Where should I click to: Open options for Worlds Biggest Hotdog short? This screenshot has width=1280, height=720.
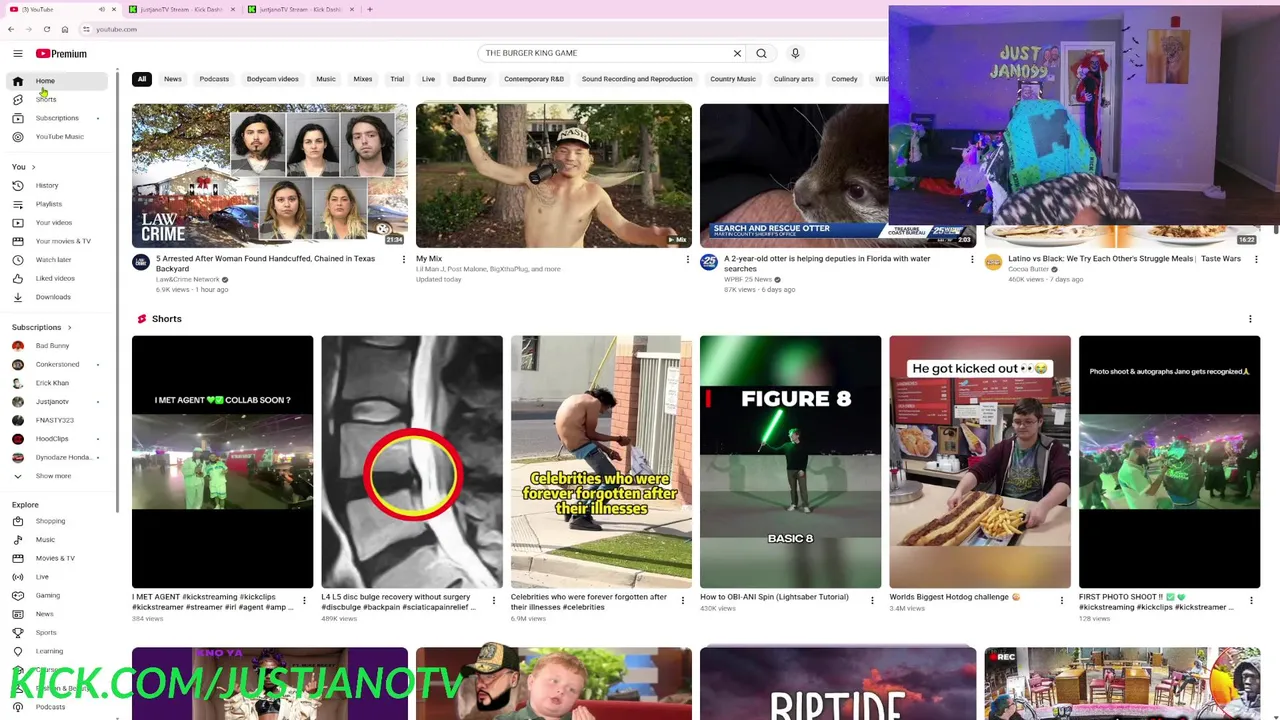click(1062, 601)
